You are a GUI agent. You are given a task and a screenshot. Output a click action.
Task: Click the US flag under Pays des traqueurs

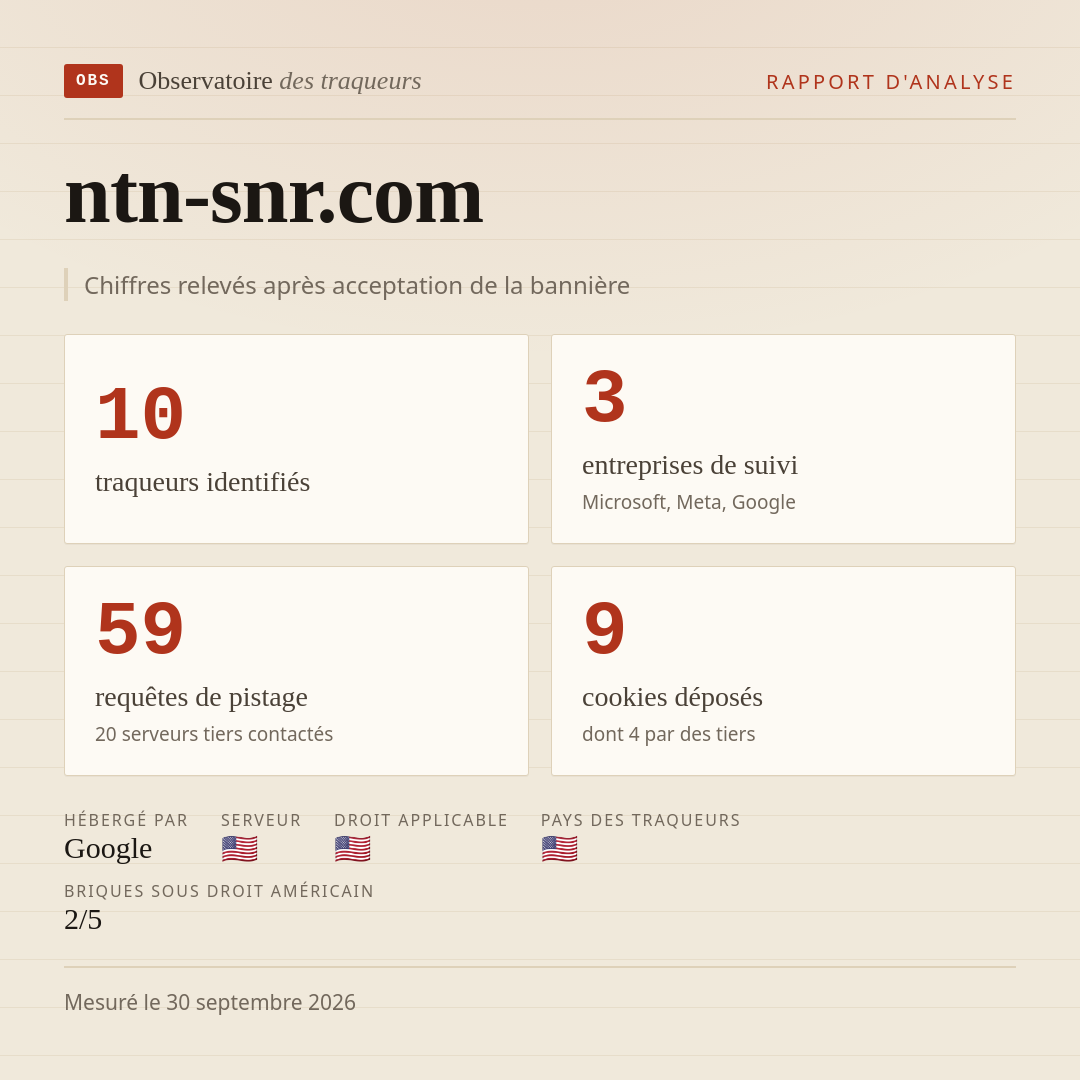click(559, 849)
